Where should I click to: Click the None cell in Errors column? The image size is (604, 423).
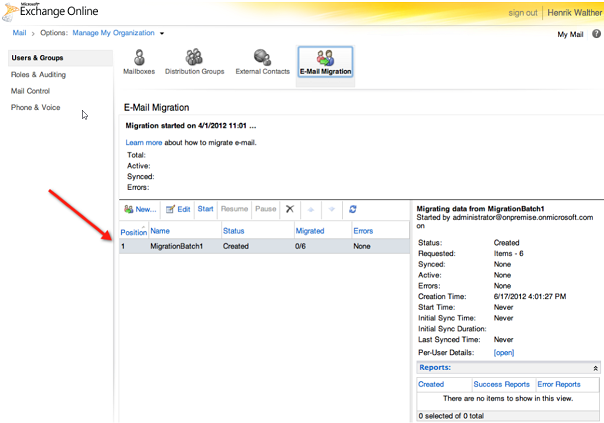coord(362,246)
